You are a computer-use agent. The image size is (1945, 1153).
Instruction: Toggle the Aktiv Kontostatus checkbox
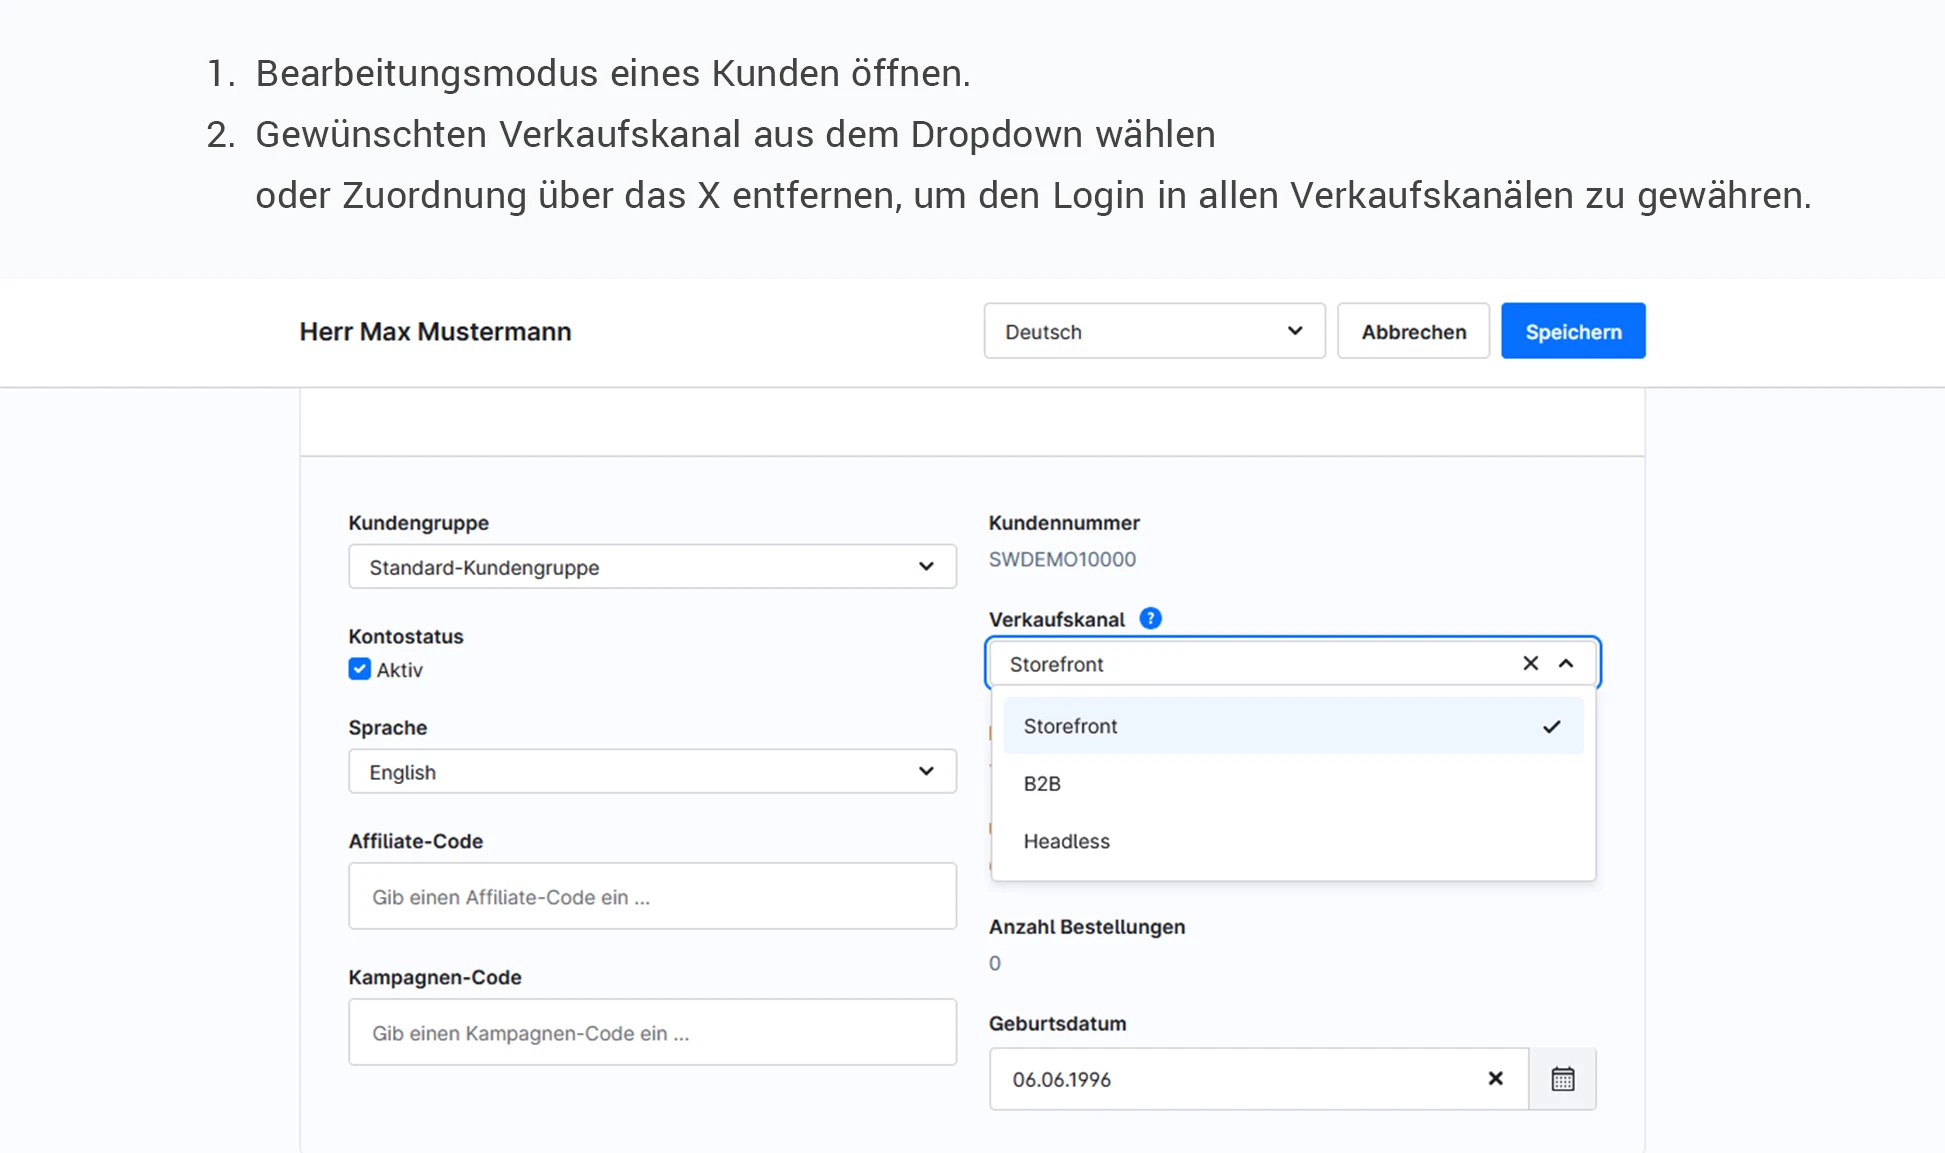360,669
